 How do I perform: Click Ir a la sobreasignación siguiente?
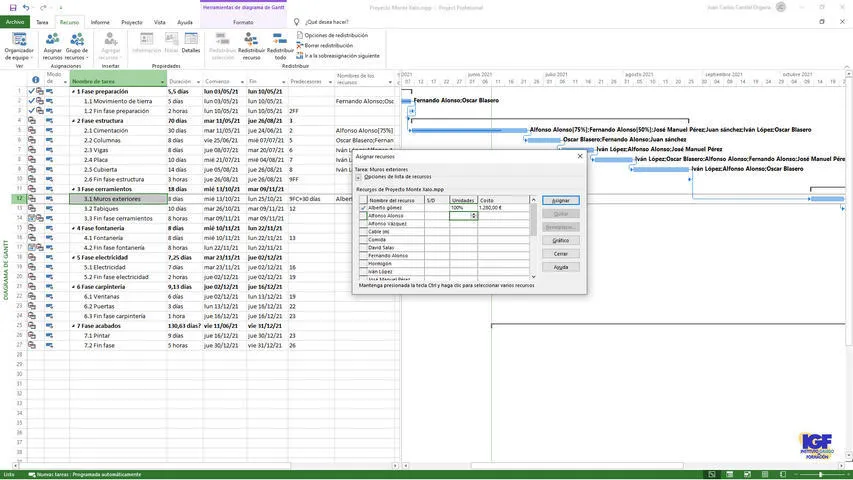338,56
